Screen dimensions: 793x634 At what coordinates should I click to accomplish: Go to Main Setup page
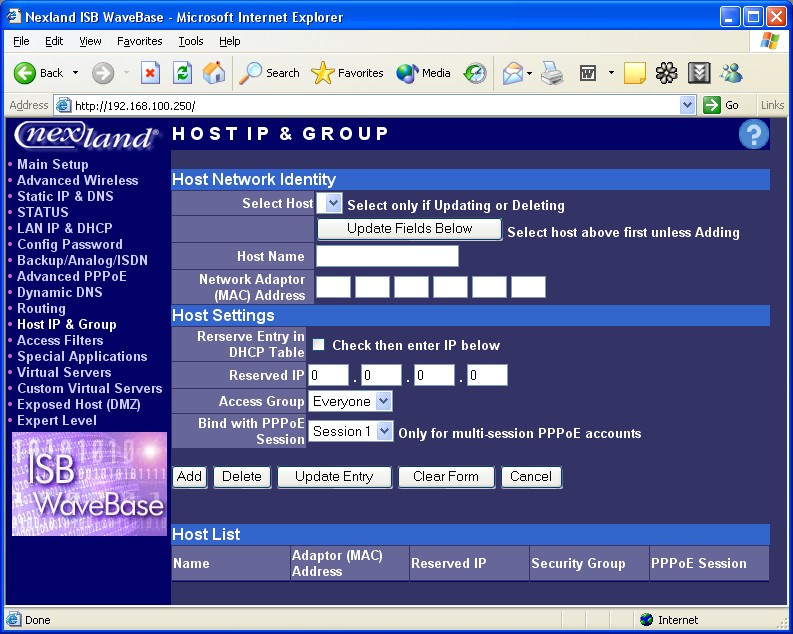click(x=53, y=164)
